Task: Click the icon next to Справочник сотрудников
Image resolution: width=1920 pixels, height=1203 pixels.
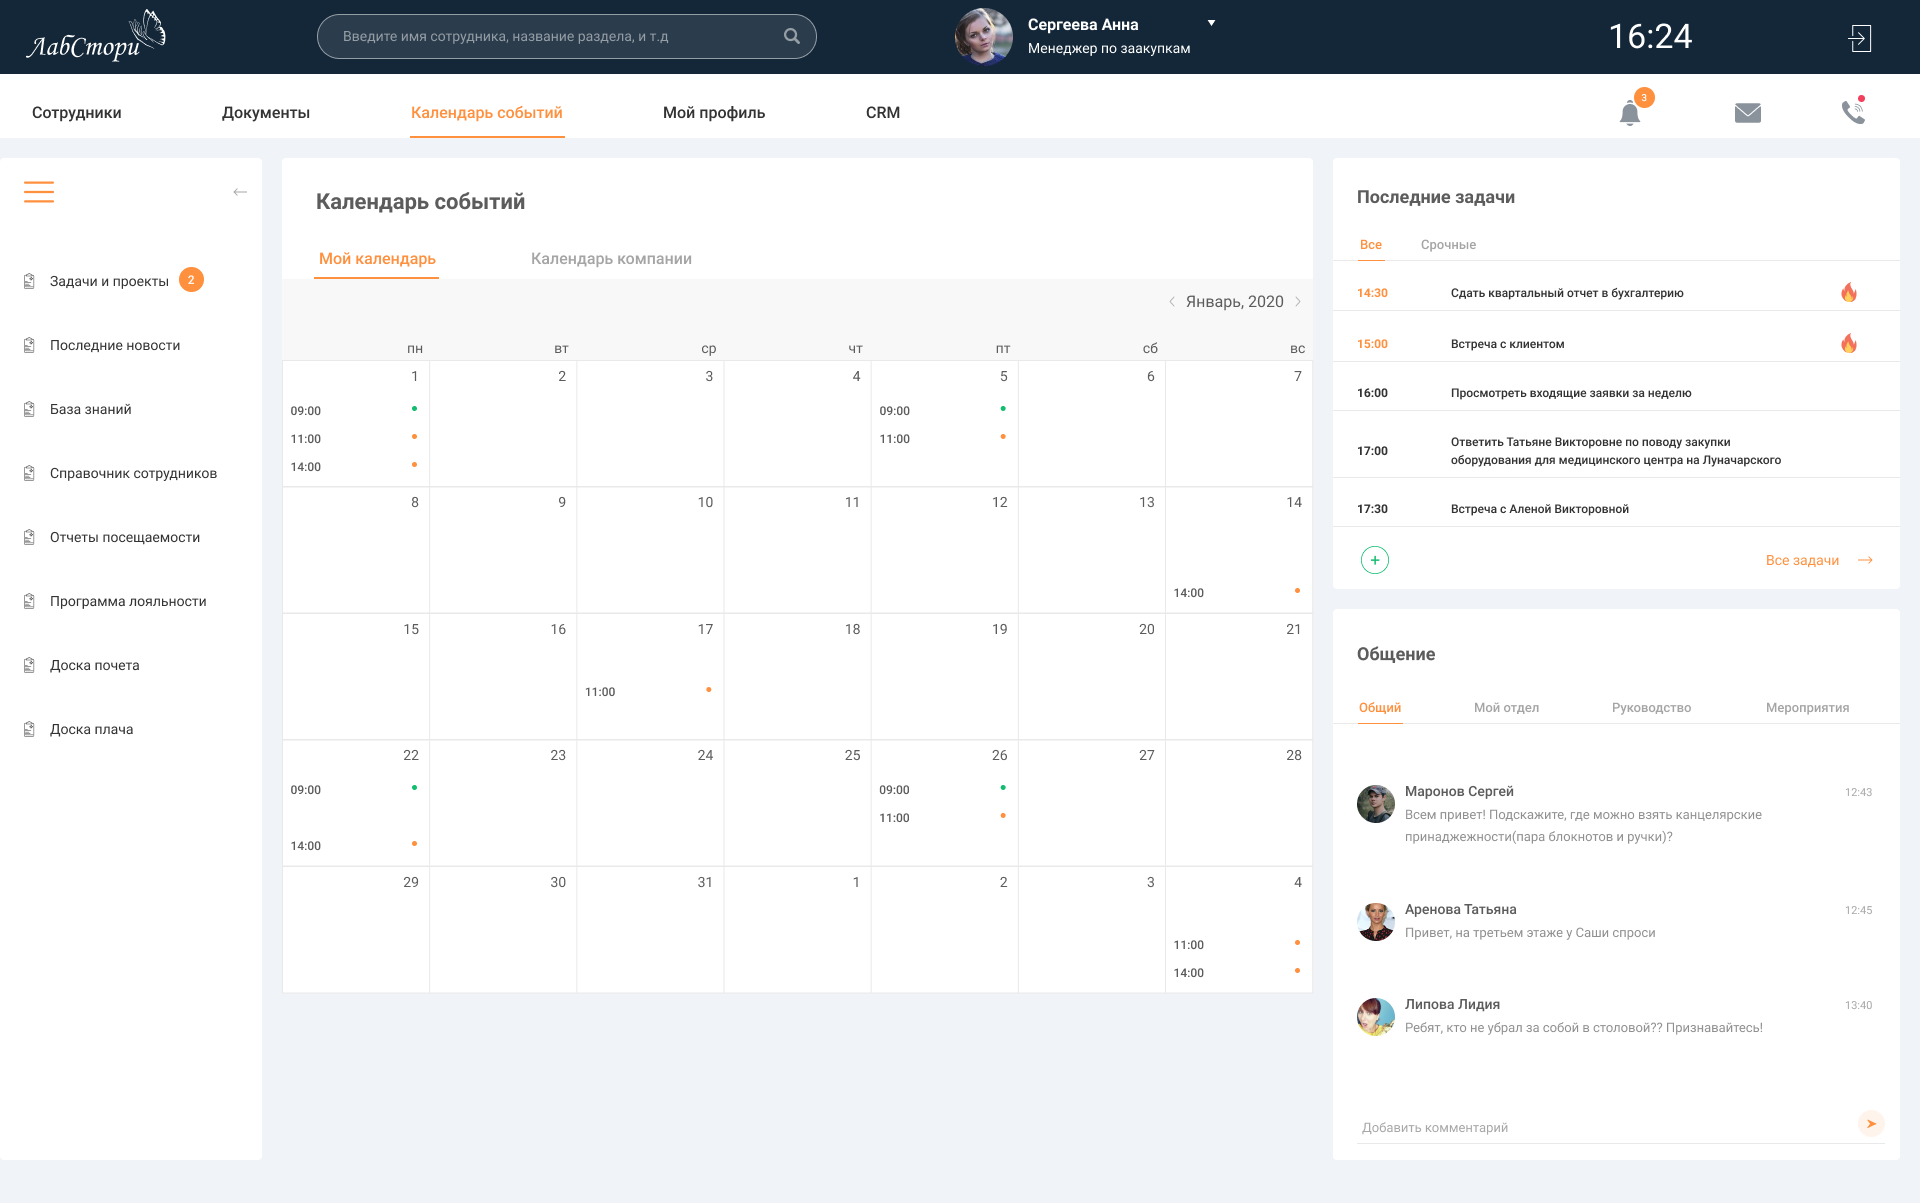Action: [x=29, y=473]
